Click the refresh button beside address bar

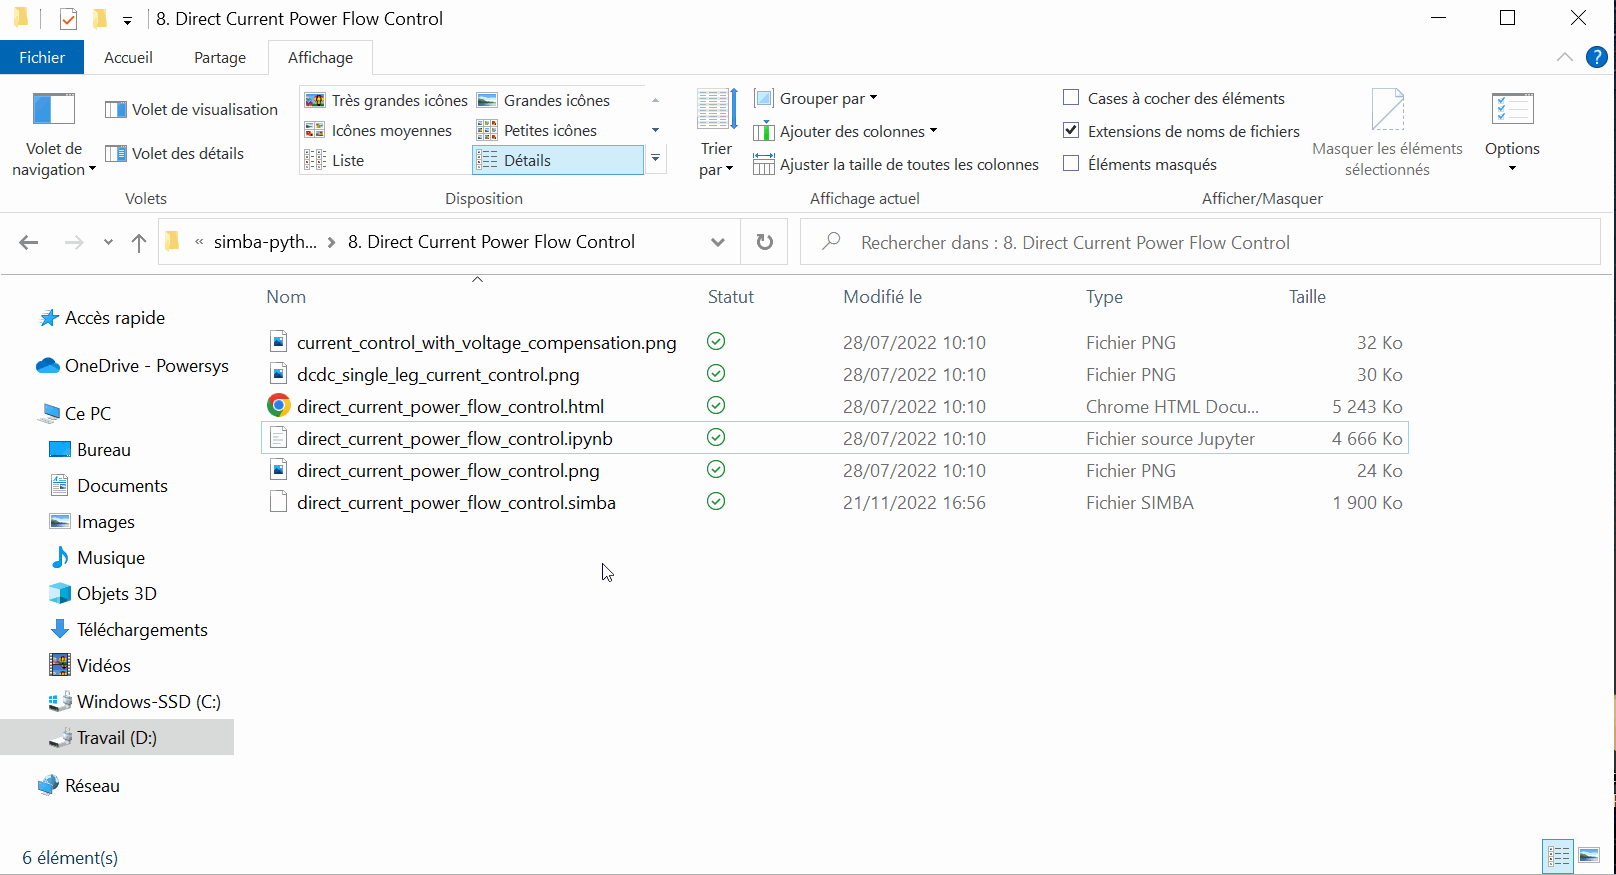[x=764, y=242]
